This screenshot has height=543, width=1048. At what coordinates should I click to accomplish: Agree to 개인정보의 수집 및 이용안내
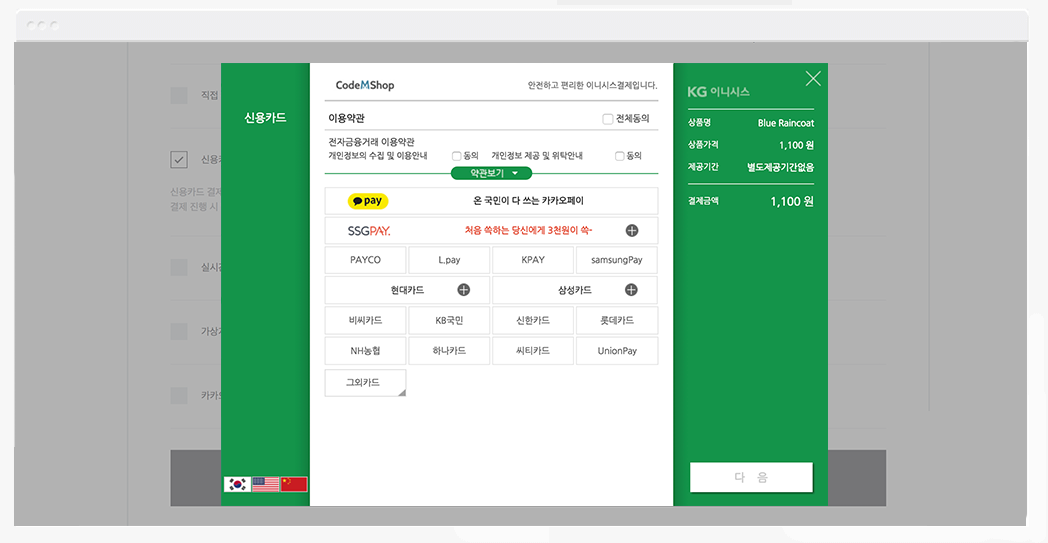coord(456,156)
